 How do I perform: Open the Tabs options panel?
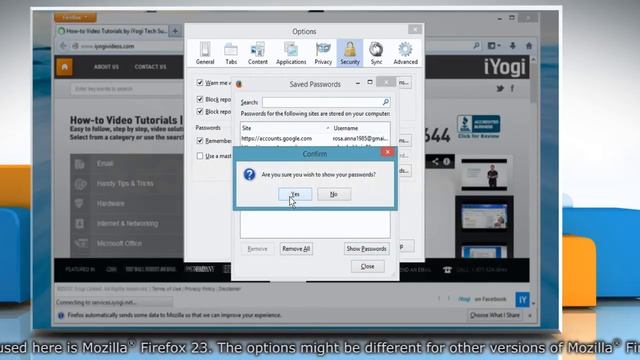coord(231,53)
